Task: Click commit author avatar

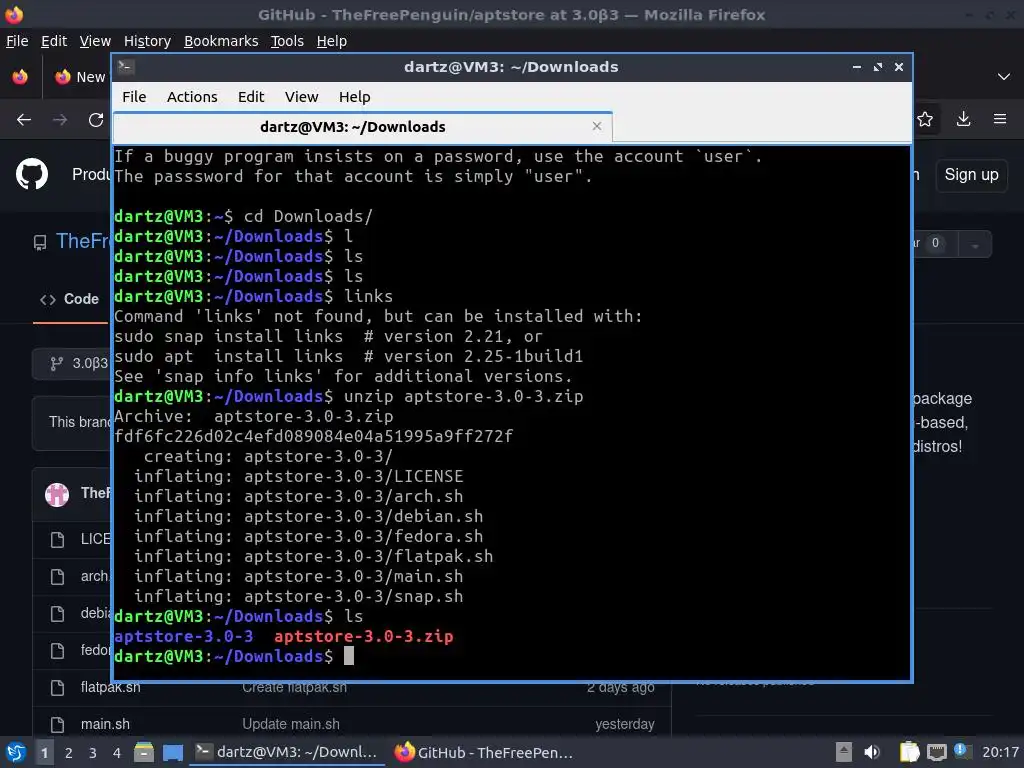Action: [x=57, y=494]
